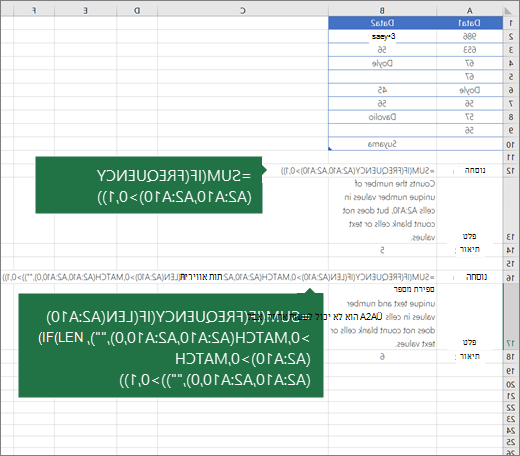Click the פלט label in row 17

469,342
